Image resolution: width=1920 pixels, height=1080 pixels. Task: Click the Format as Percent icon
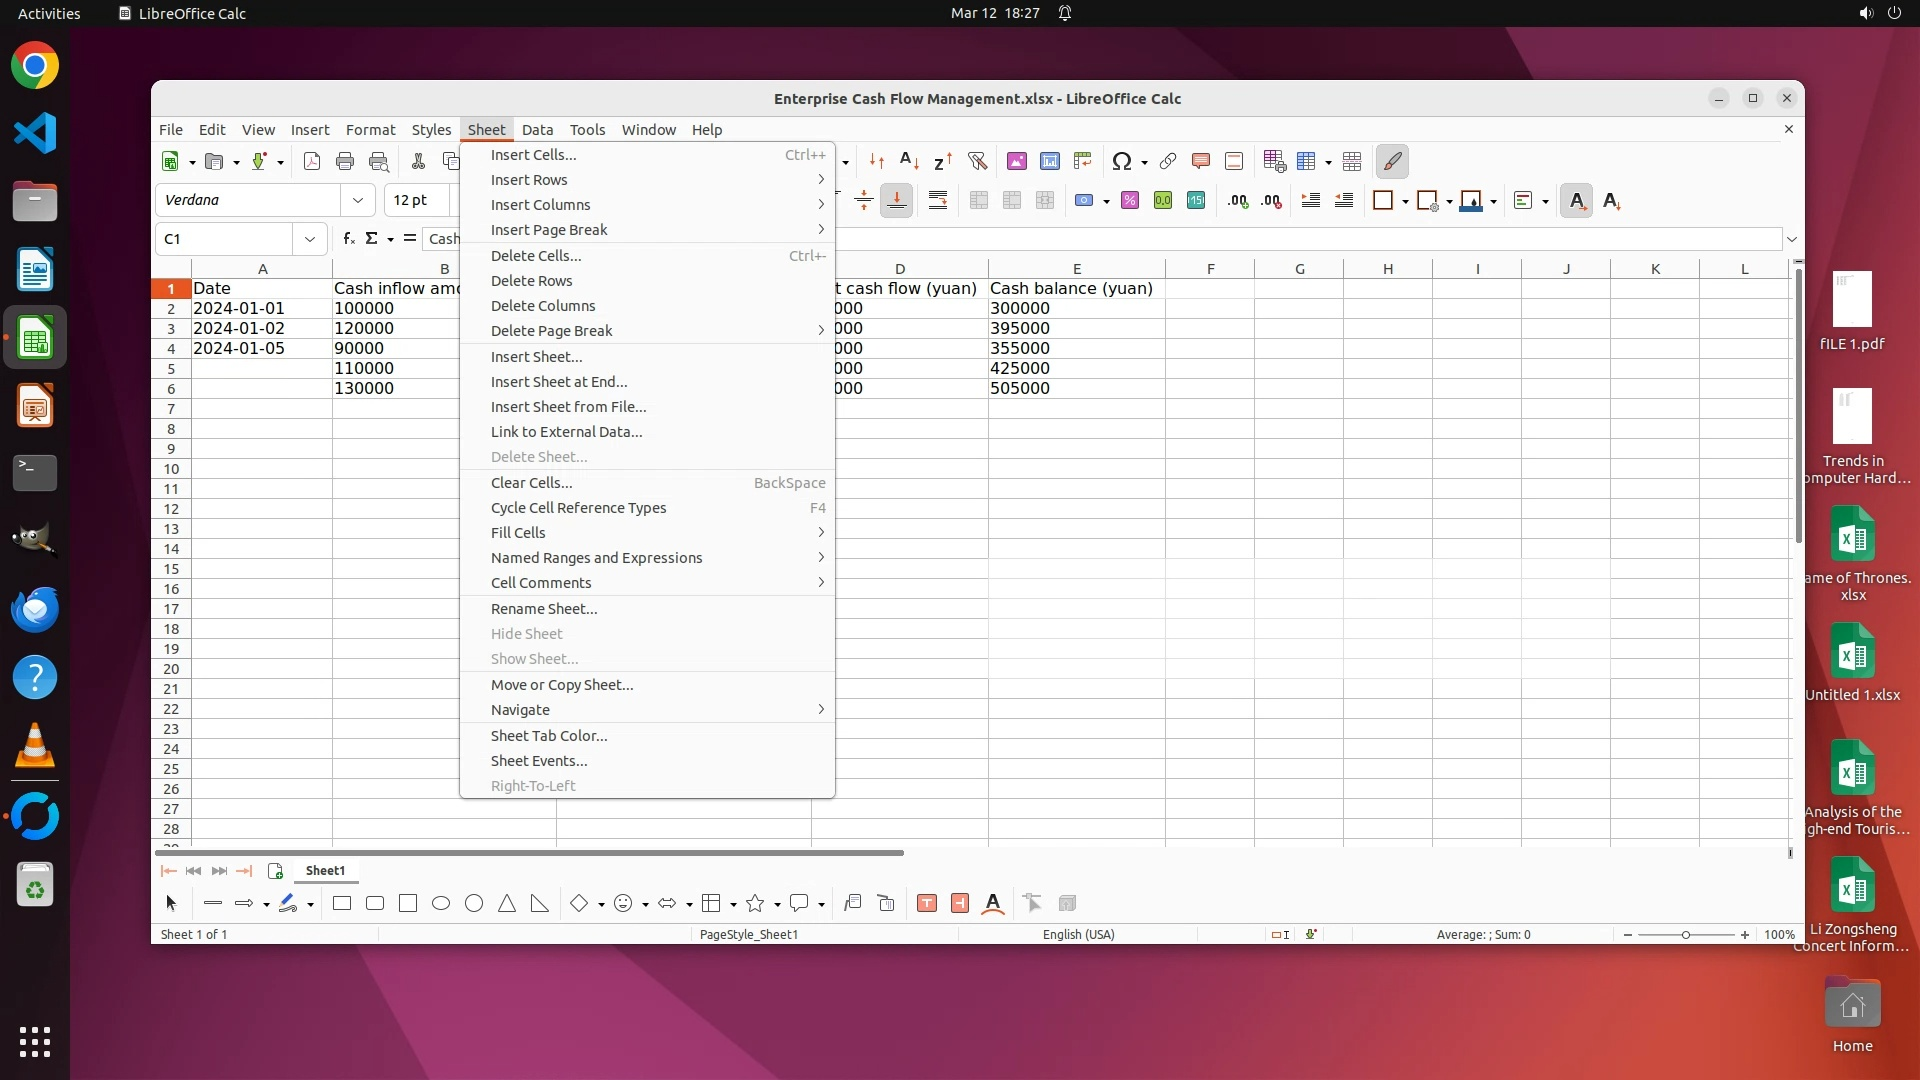tap(1130, 201)
